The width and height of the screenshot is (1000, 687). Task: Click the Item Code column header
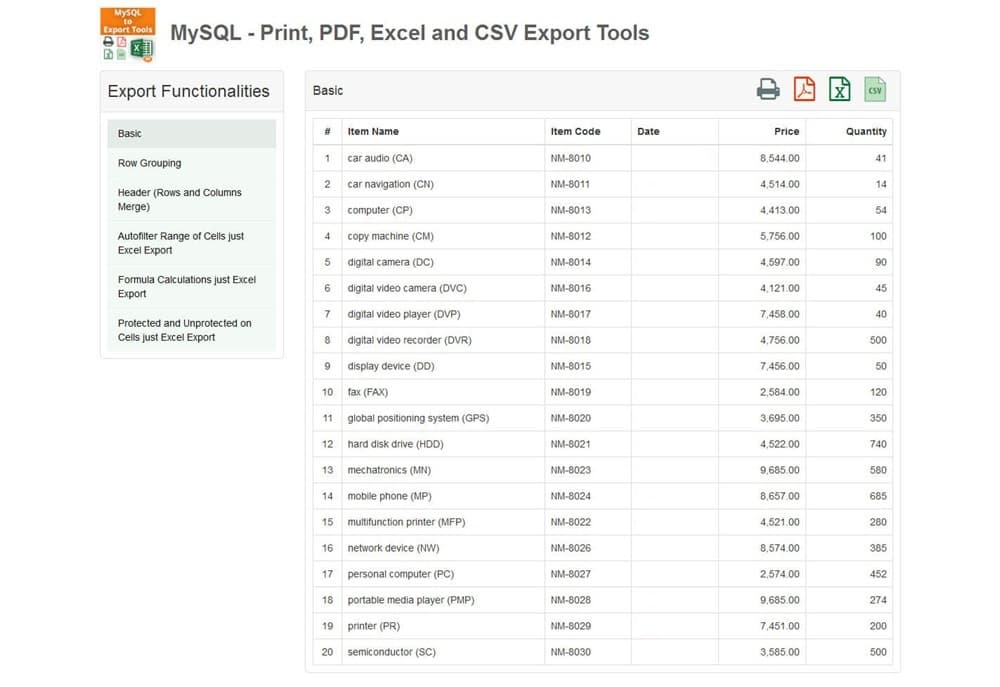coord(575,132)
